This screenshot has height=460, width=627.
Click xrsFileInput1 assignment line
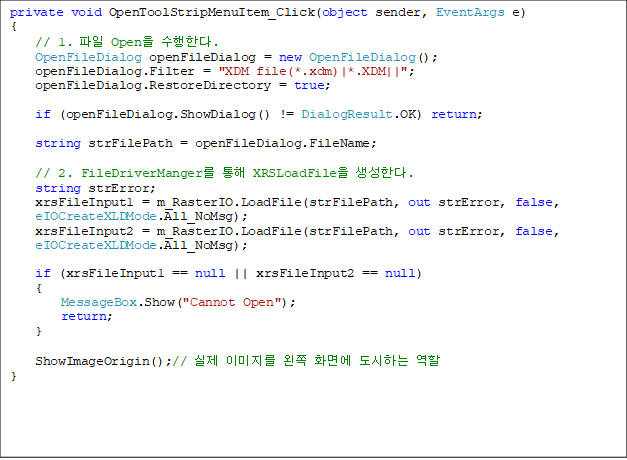(297, 202)
